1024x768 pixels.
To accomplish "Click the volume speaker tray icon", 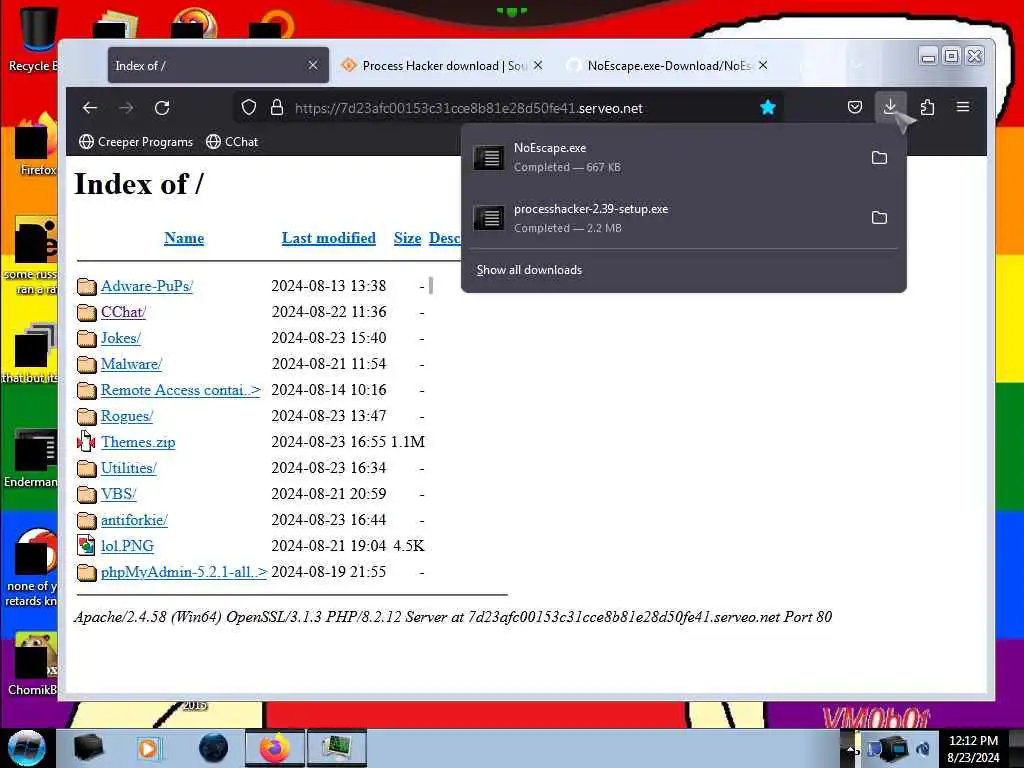I will tap(923, 748).
